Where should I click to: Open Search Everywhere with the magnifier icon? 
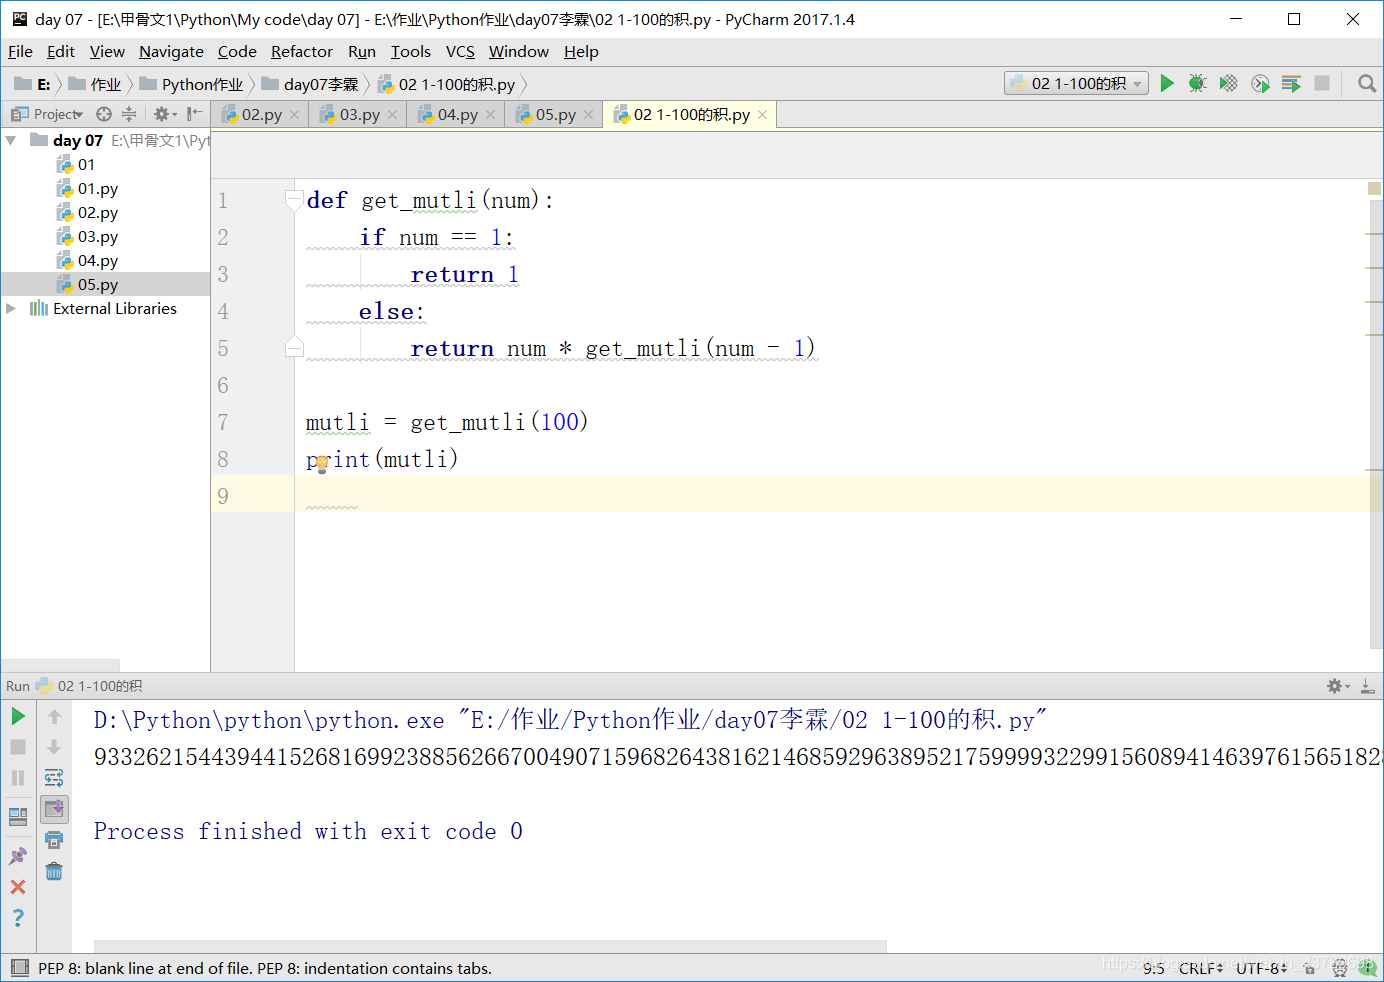[x=1367, y=84]
